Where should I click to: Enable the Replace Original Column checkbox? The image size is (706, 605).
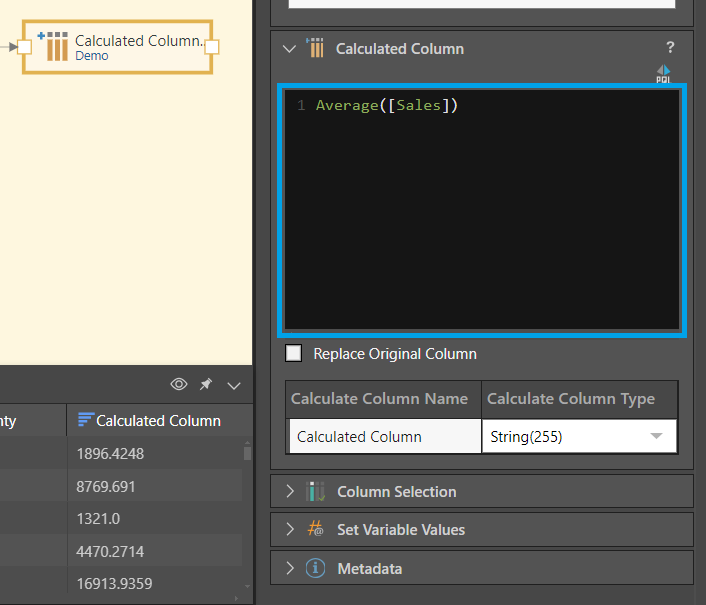point(294,353)
